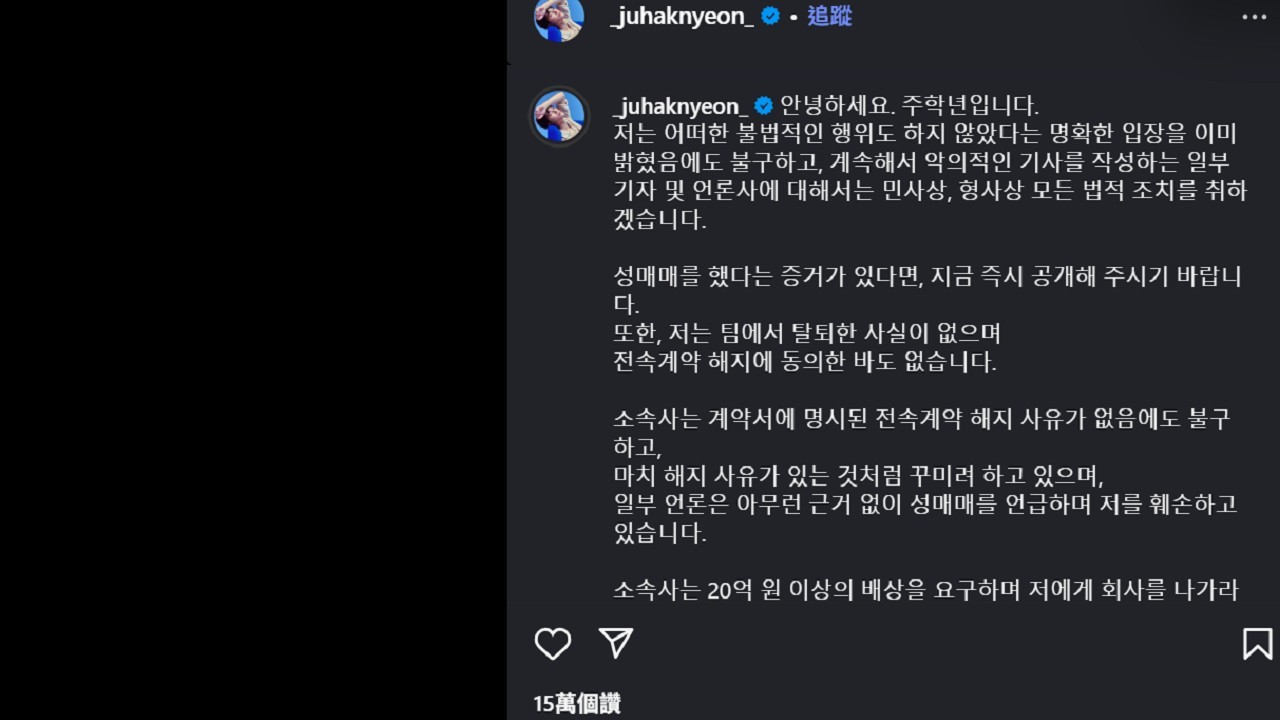
Task: View who liked via 15萬個讚
Action: click(x=576, y=704)
